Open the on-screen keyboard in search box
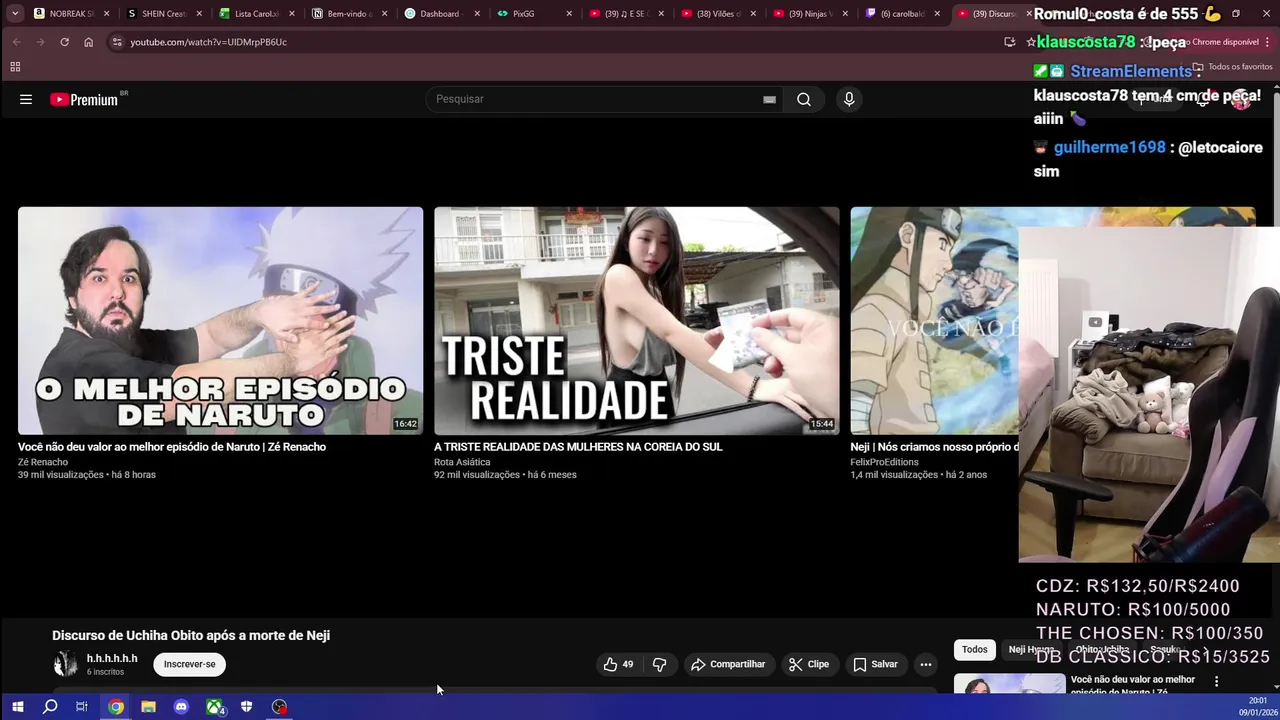The image size is (1280, 720). [769, 99]
